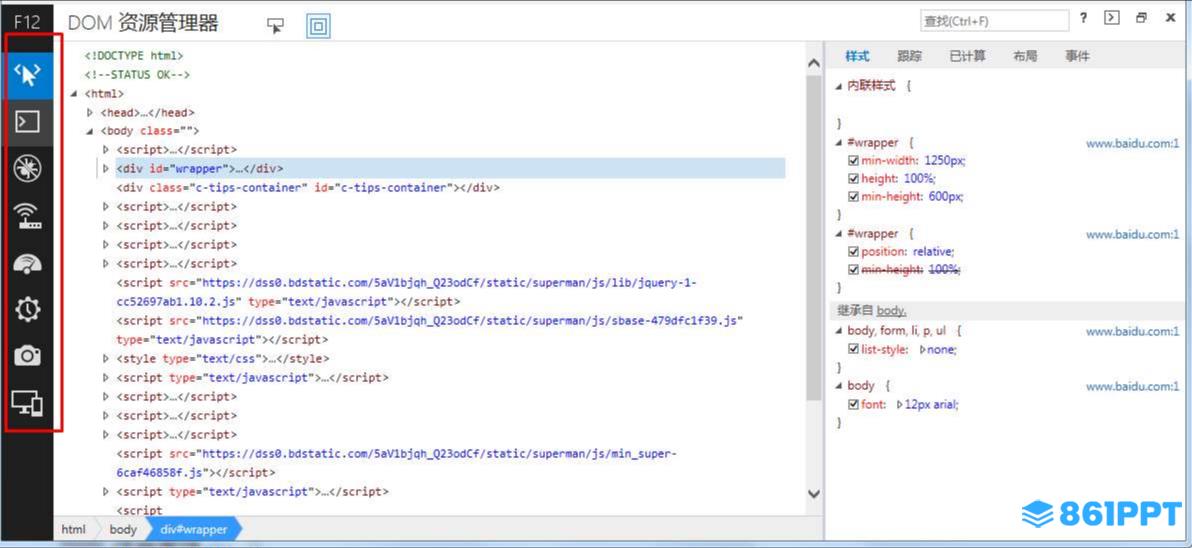The width and height of the screenshot is (1192, 548).
Task: Open the Memory camera icon tool
Action: pos(27,356)
